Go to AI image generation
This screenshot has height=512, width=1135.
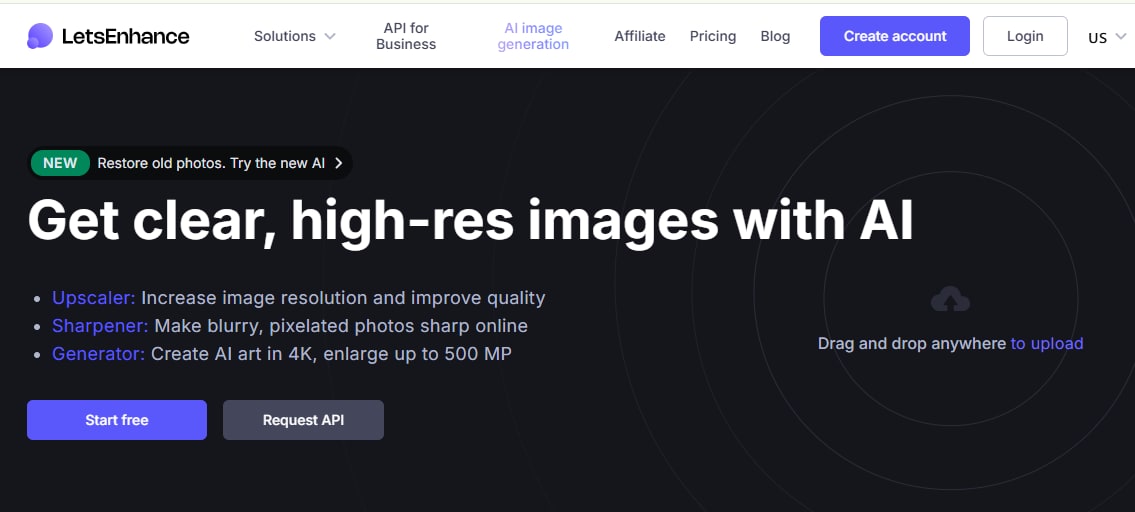click(x=533, y=36)
